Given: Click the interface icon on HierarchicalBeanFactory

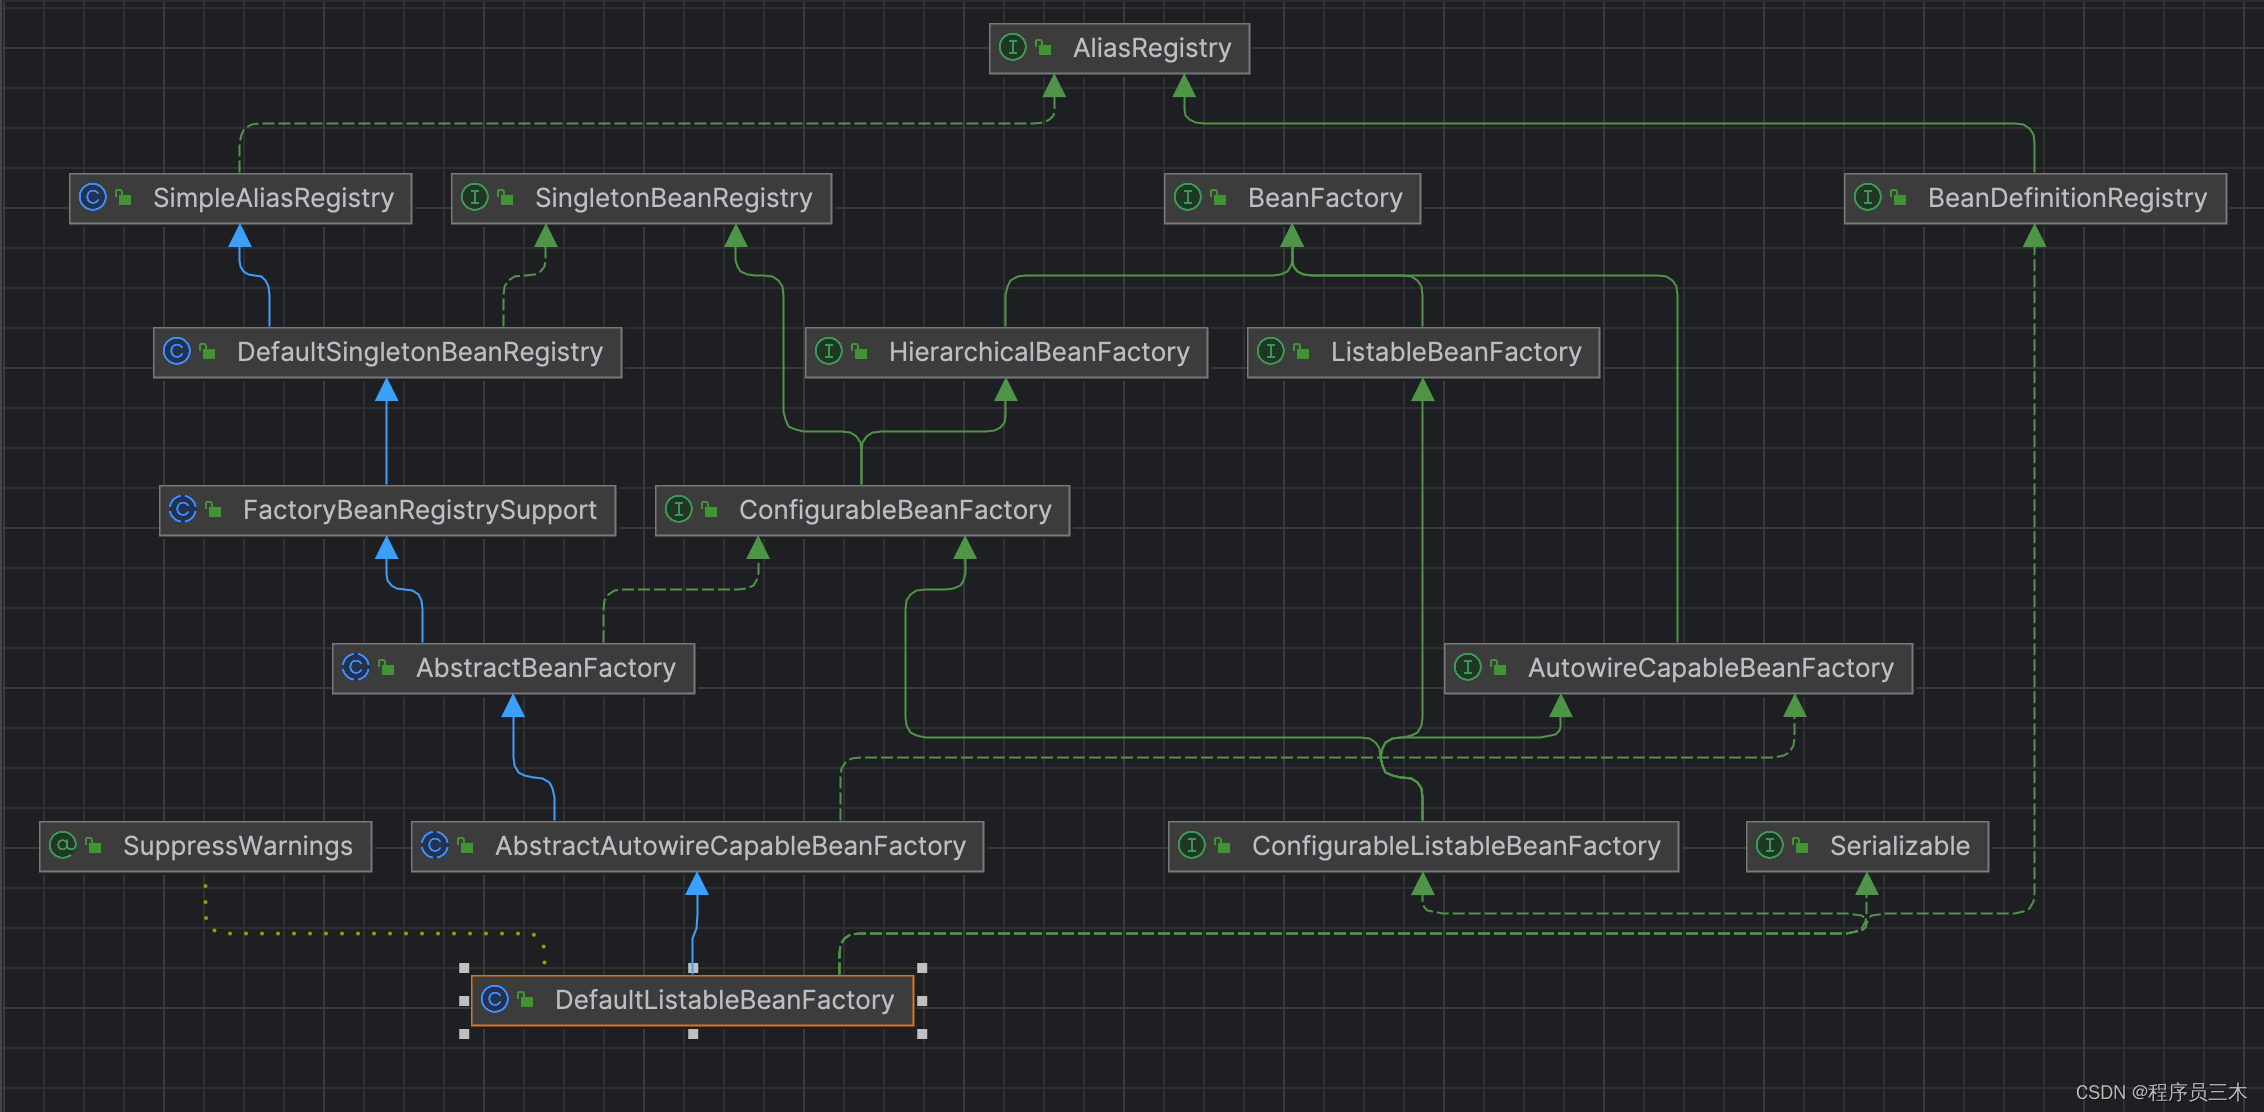Looking at the screenshot, I should (829, 351).
